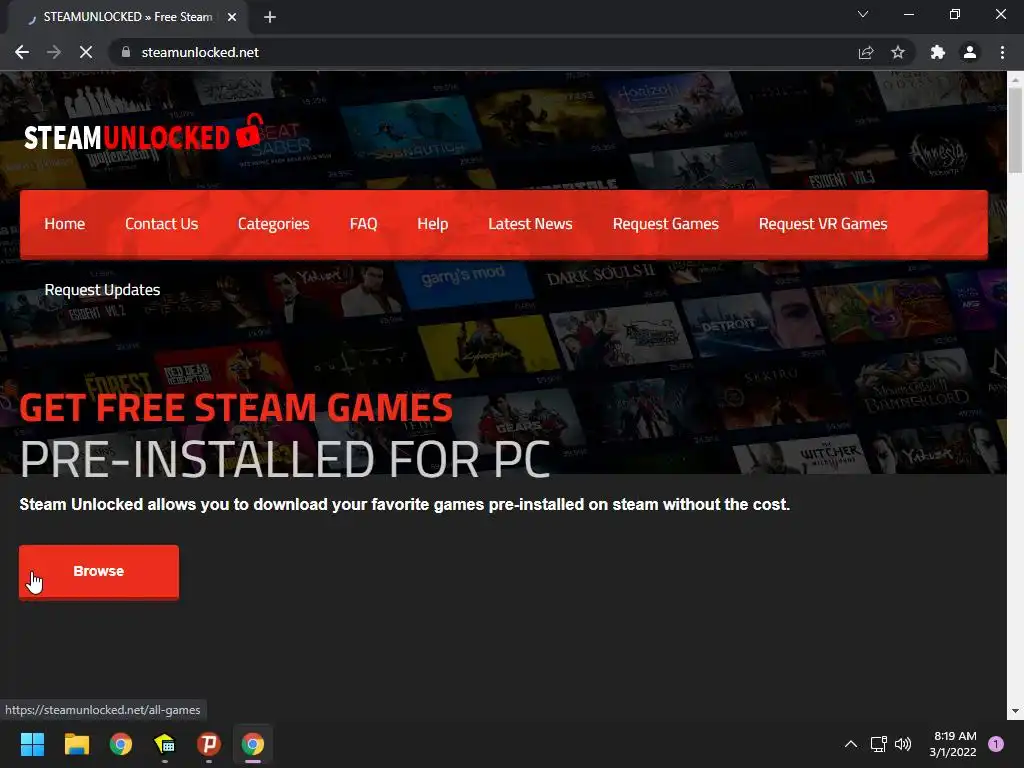Open Chrome three-dot menu
Screen dimensions: 1024x768
[1002, 52]
